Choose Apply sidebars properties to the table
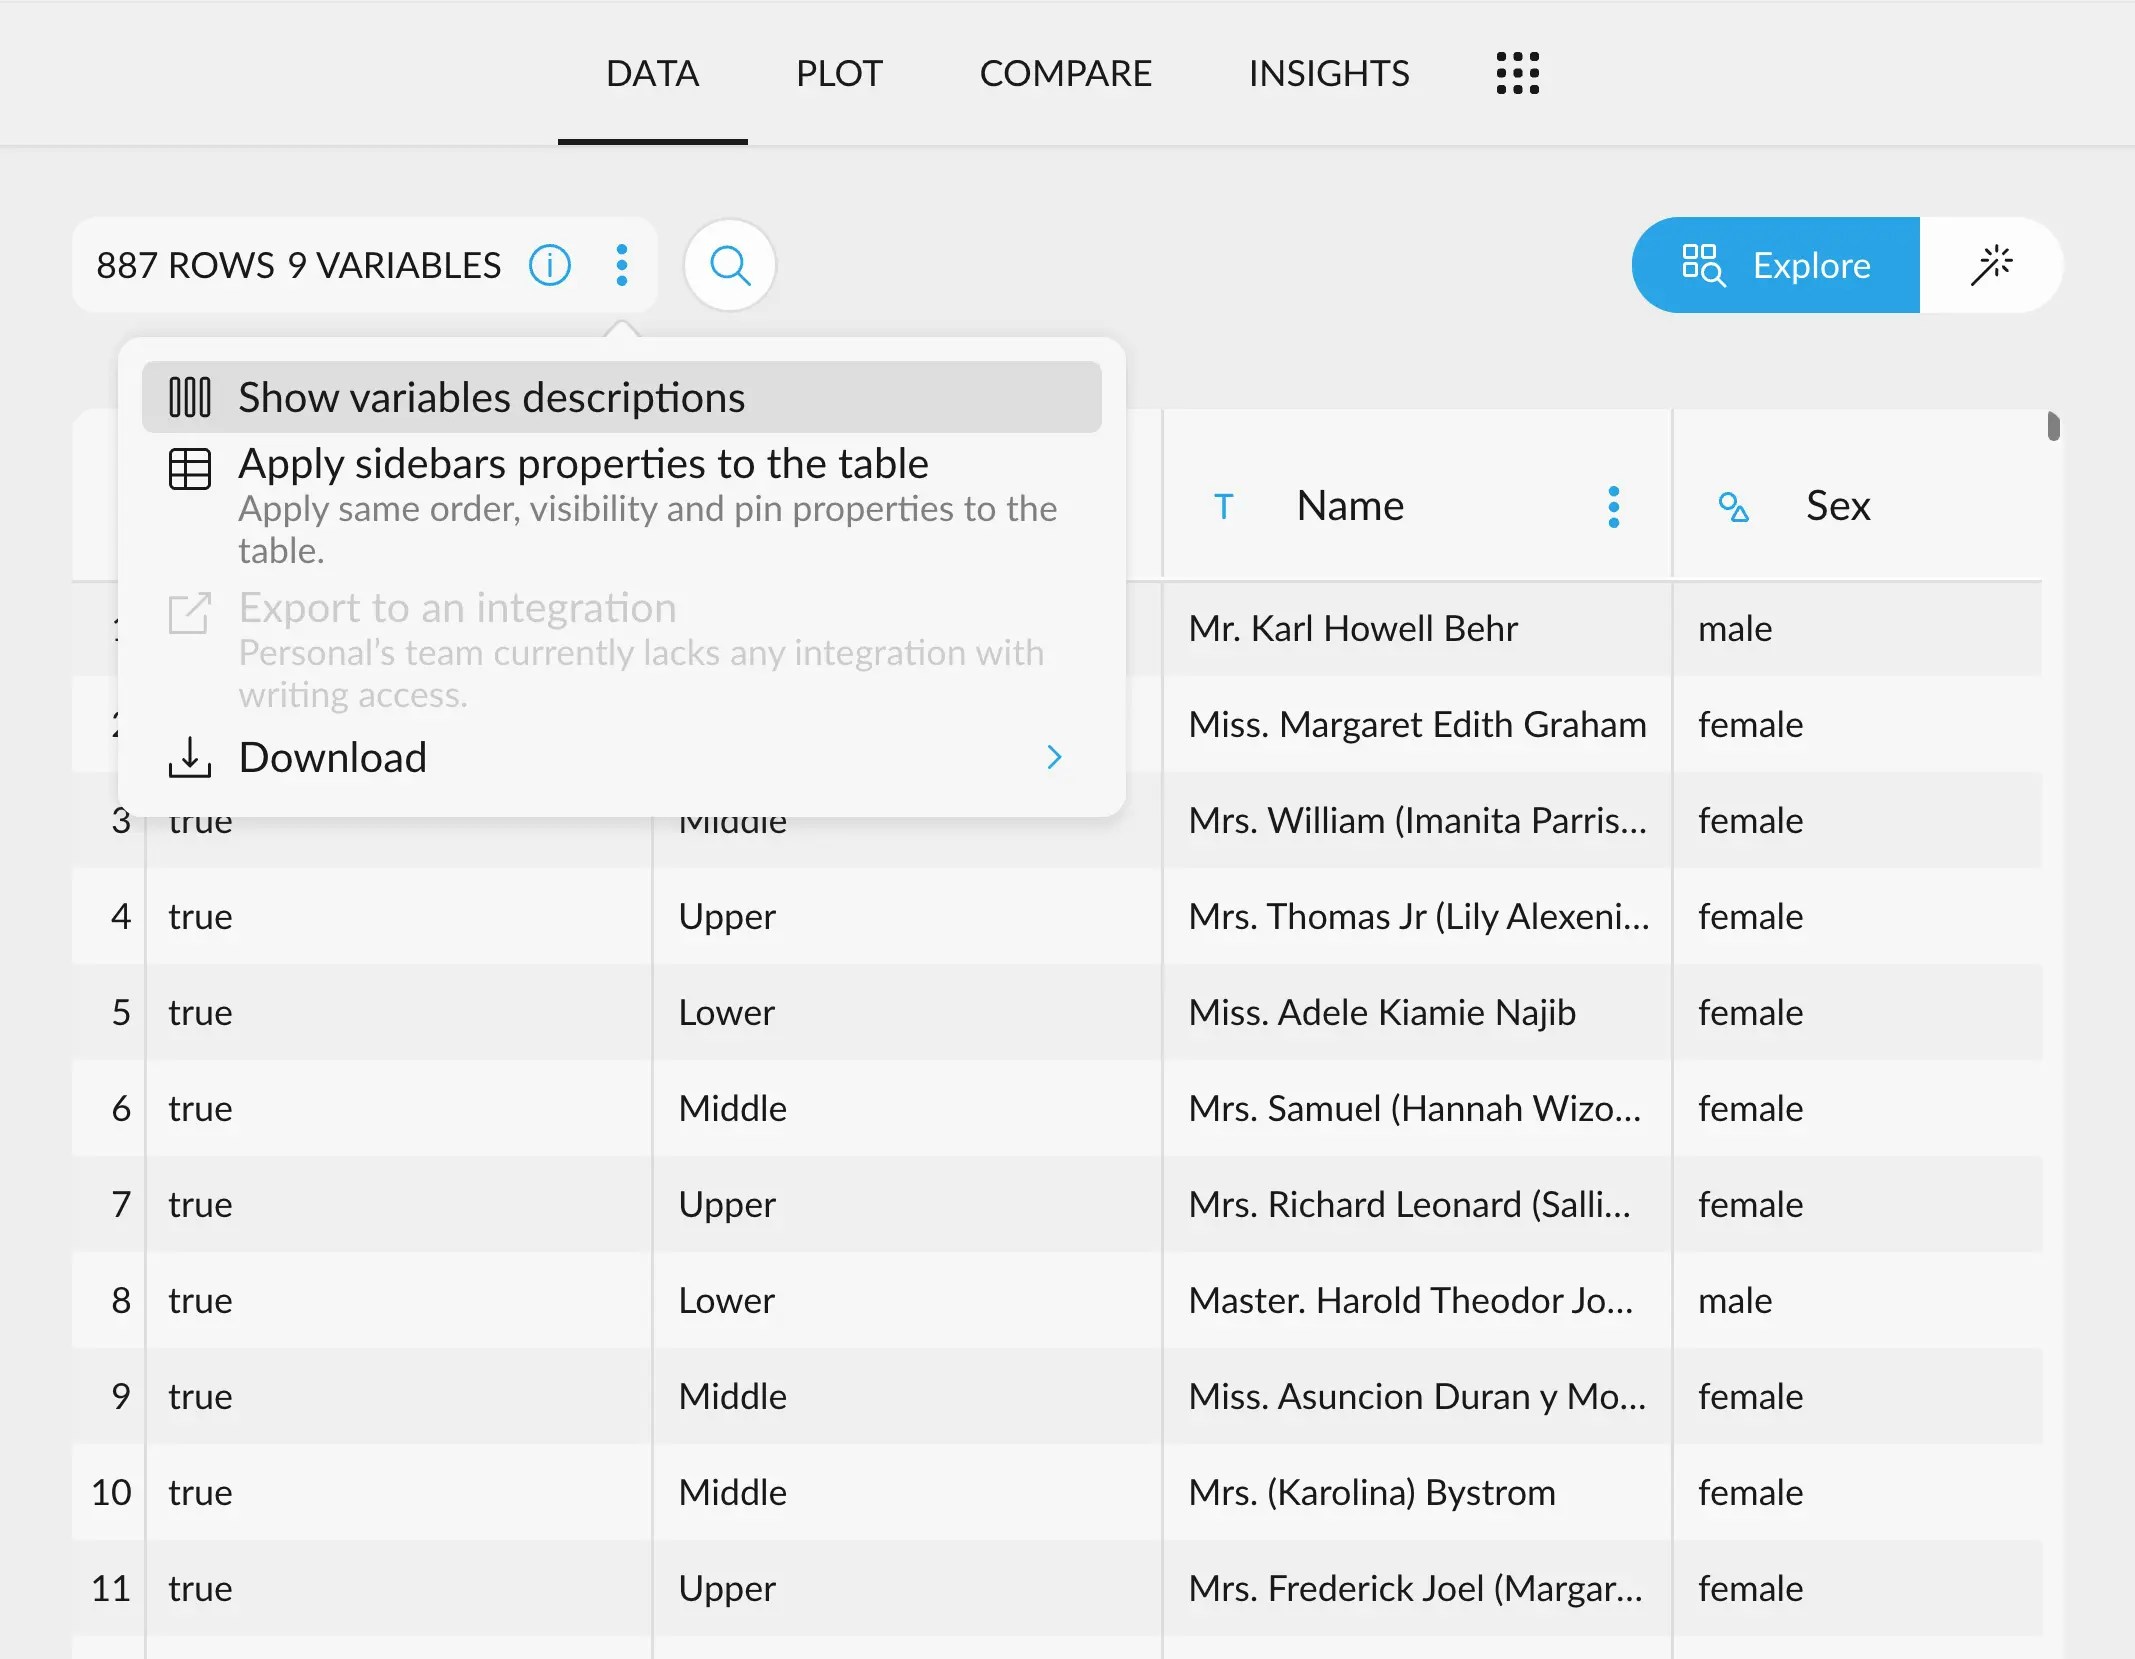 [x=583, y=465]
